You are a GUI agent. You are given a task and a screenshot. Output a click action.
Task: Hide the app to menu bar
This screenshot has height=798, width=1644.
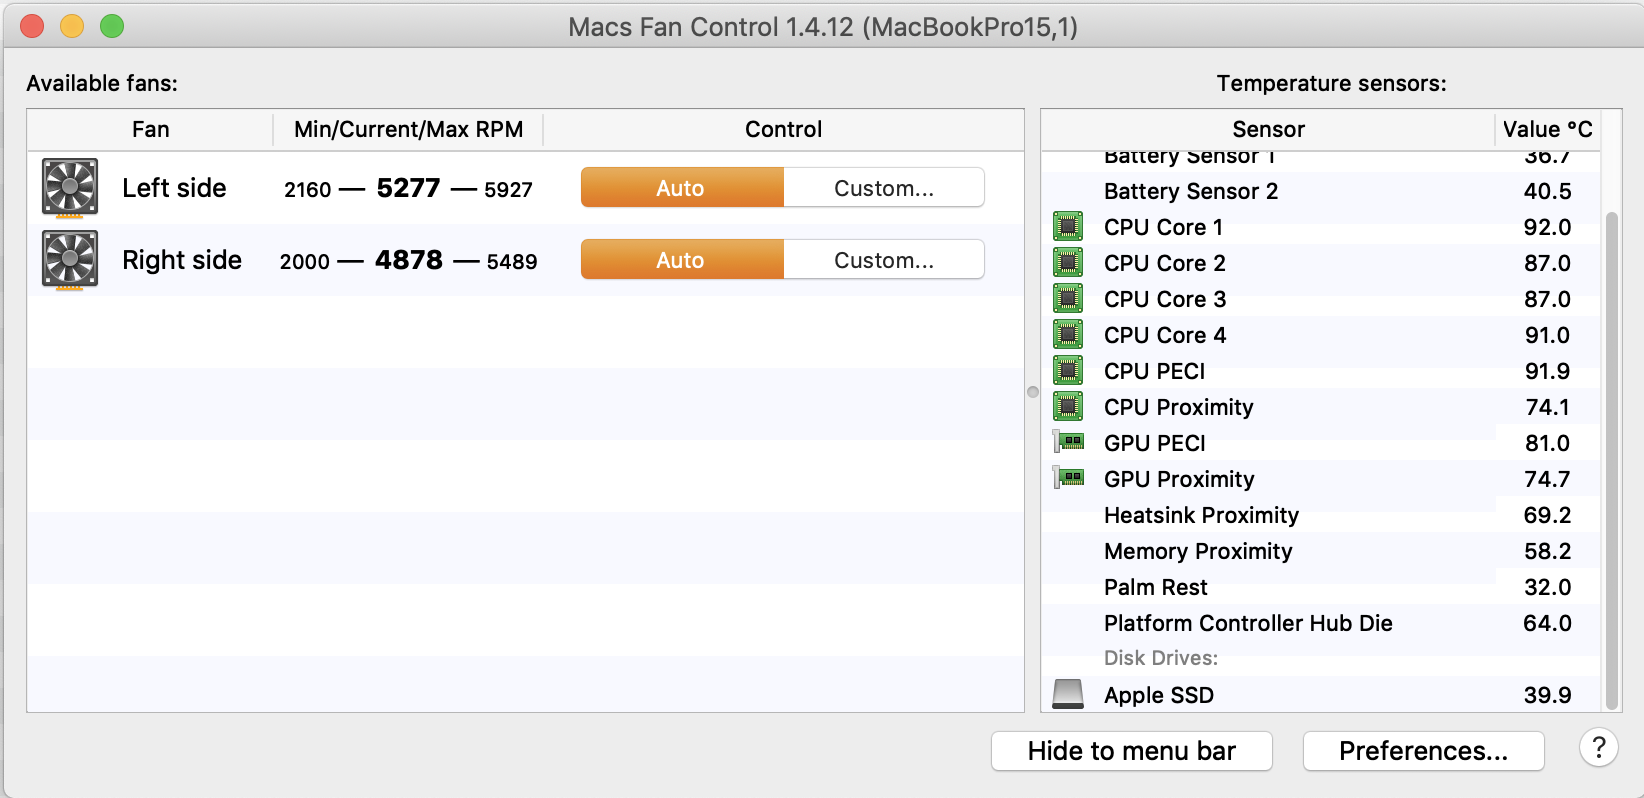(x=1131, y=751)
